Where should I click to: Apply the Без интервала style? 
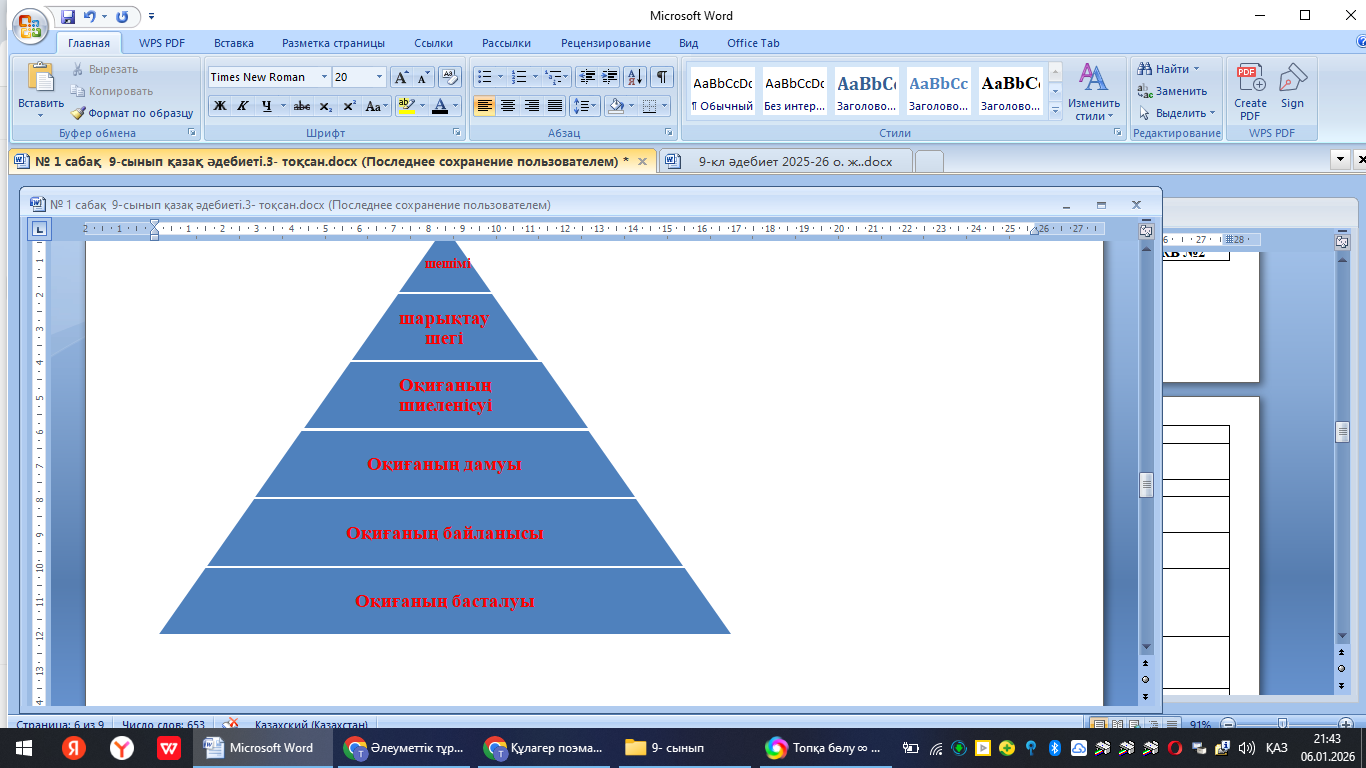click(x=794, y=91)
